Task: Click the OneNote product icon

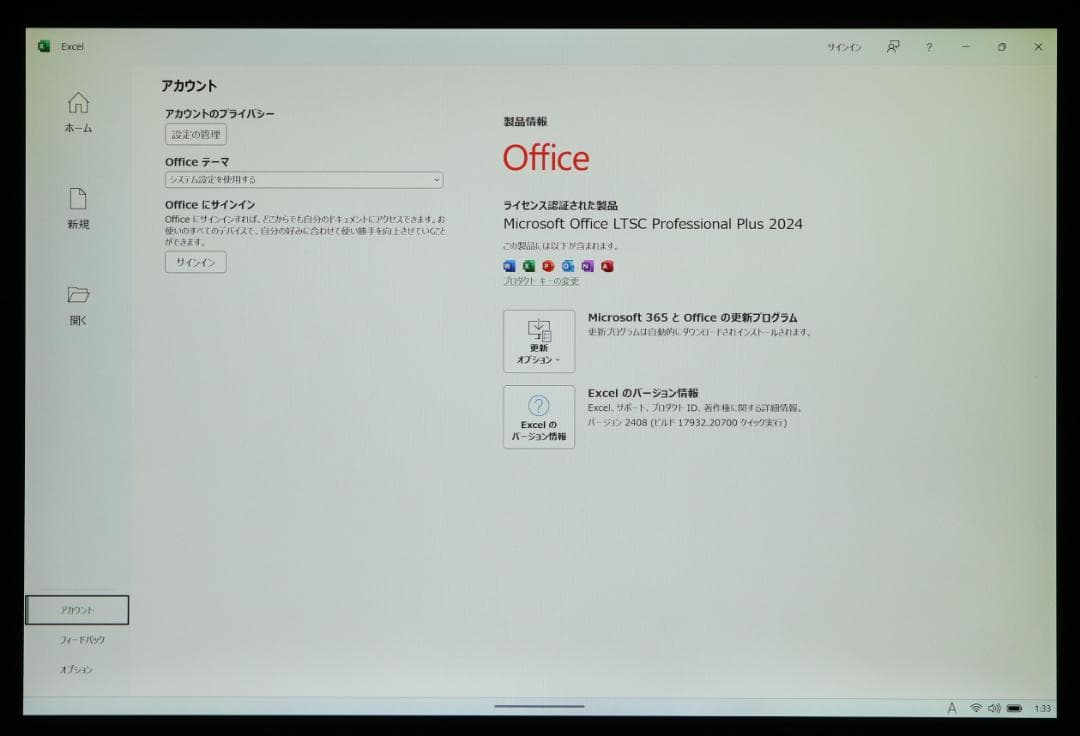Action: pos(587,266)
